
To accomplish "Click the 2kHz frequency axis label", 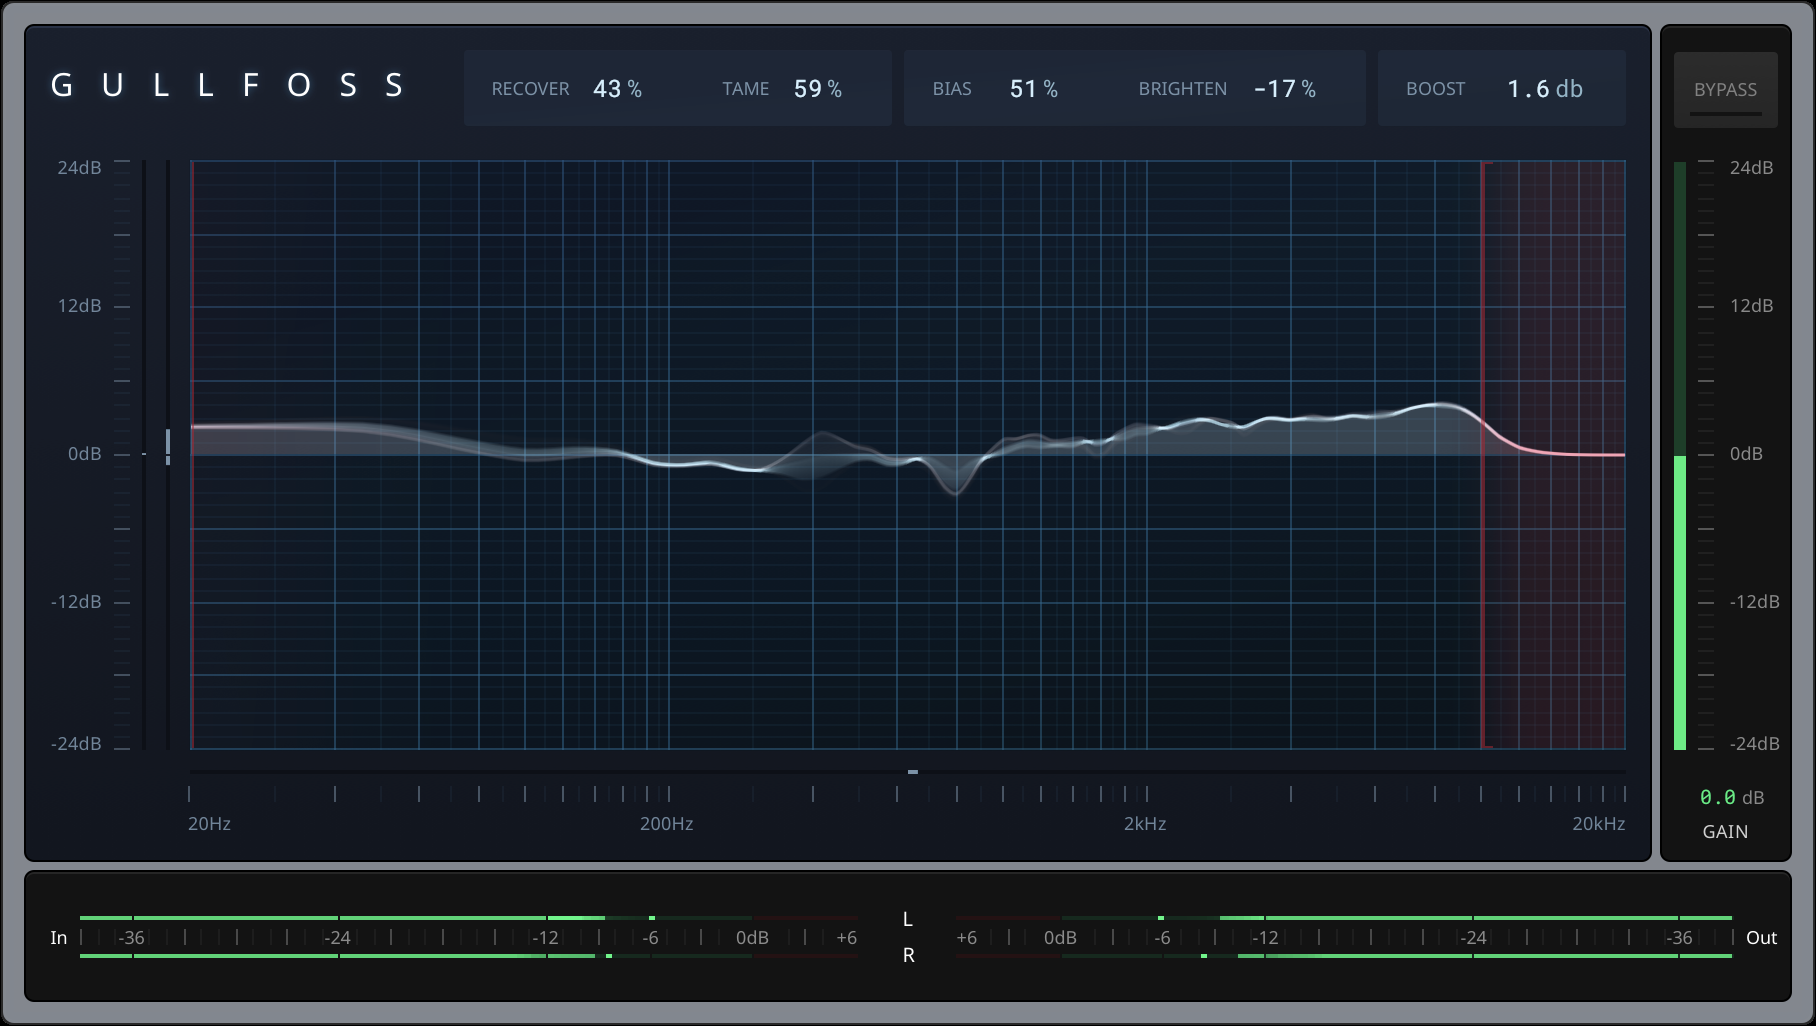I will (1145, 824).
